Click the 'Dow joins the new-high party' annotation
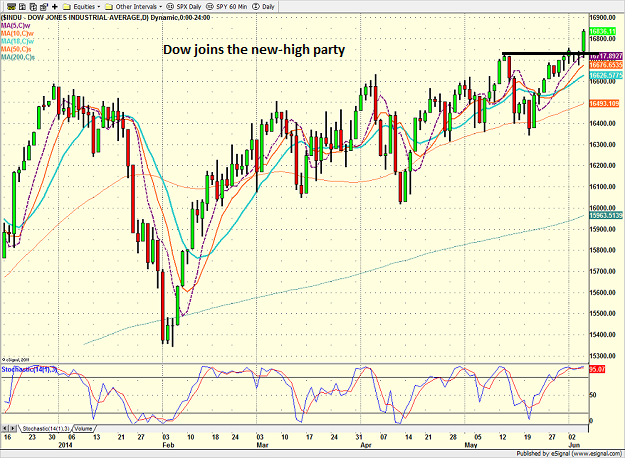Image resolution: width=625 pixels, height=458 pixels. pos(254,50)
